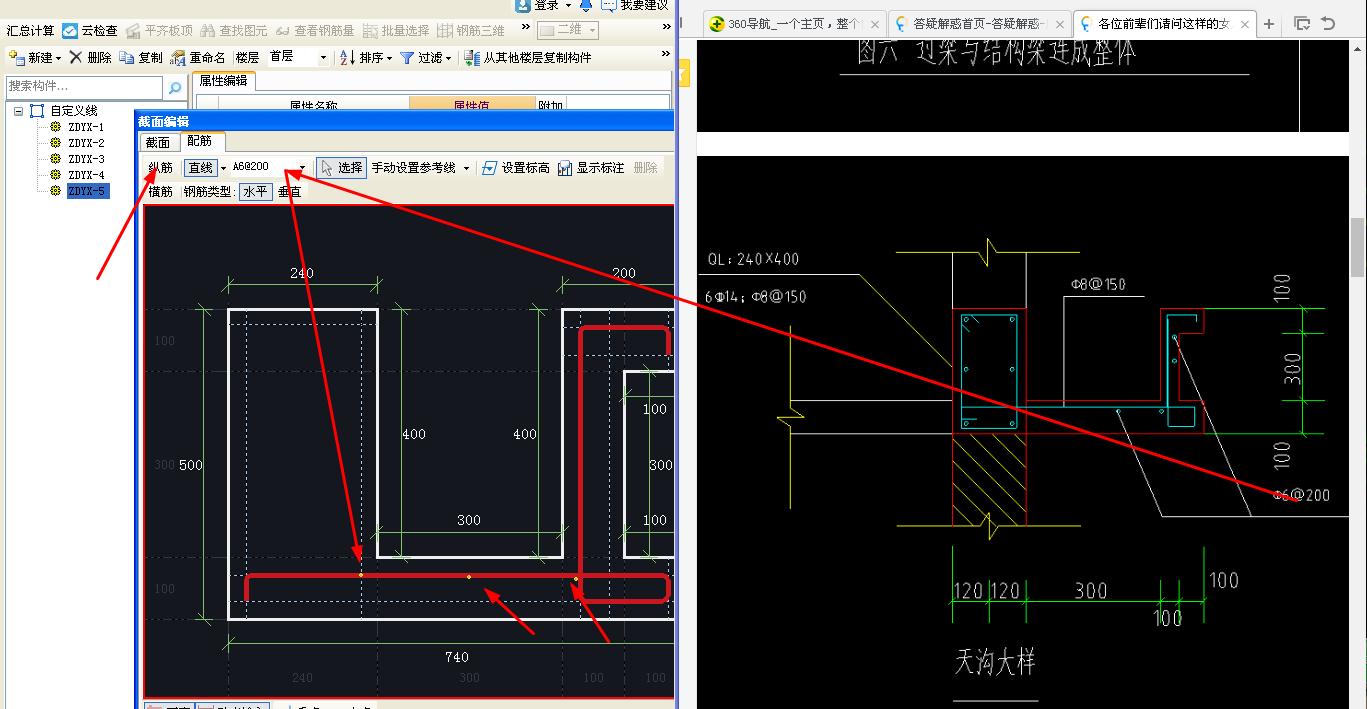Click the 平齐板顶 toolbar icon
The height and width of the screenshot is (709, 1367).
click(x=133, y=31)
